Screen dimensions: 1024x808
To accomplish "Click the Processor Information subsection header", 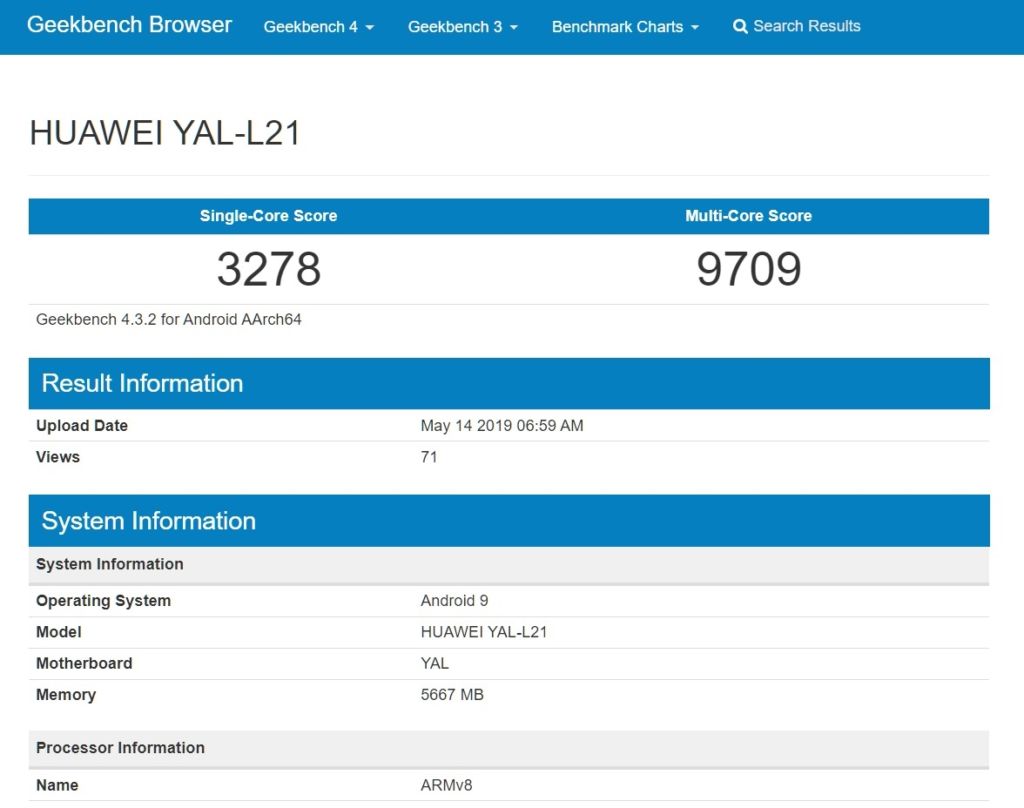I will [x=120, y=748].
